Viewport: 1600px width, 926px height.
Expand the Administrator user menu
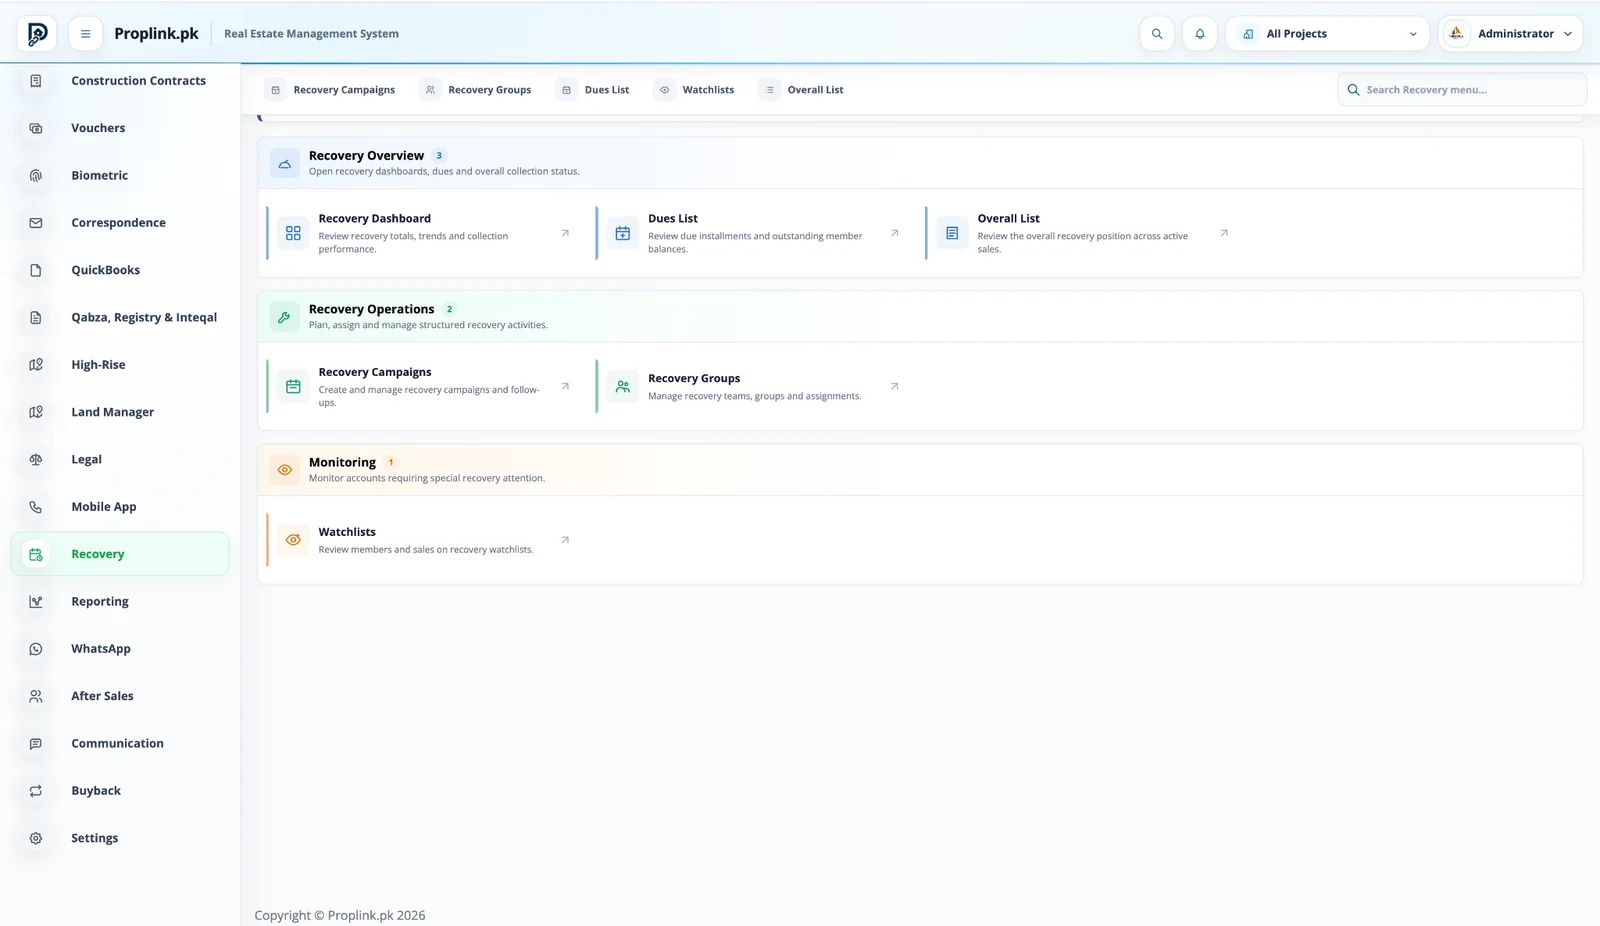point(1511,34)
